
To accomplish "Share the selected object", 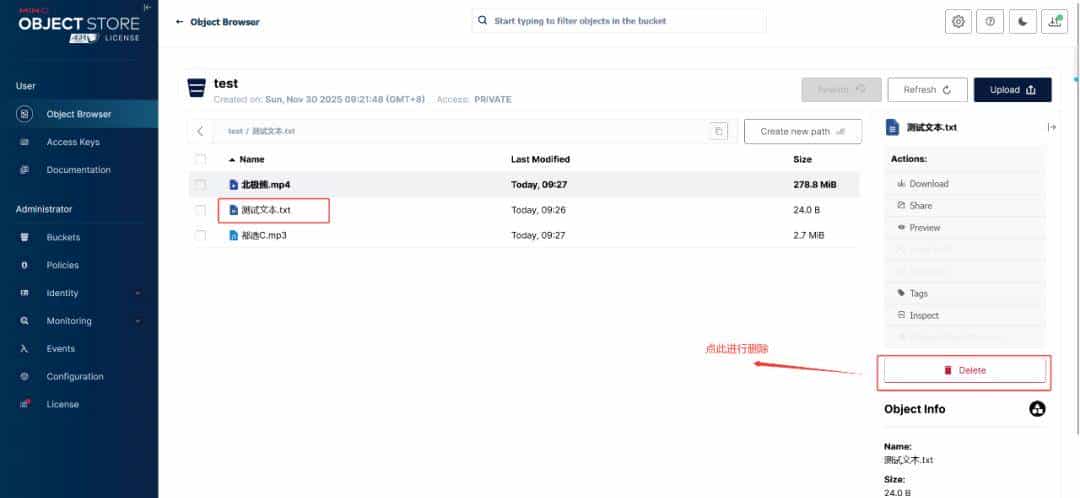I will click(x=964, y=206).
